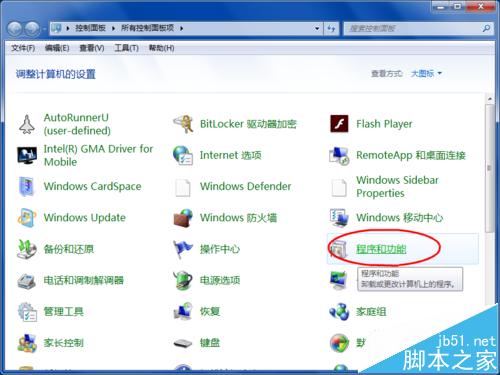500x375 pixels.
Task: Open the 电话和调制解调器 phone icon
Action: [x=27, y=281]
